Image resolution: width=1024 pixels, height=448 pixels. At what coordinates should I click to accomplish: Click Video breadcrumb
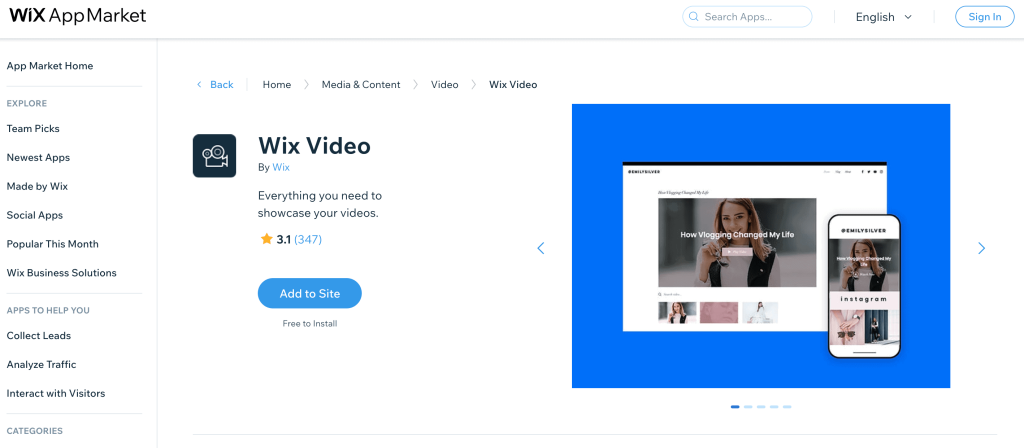coord(445,85)
